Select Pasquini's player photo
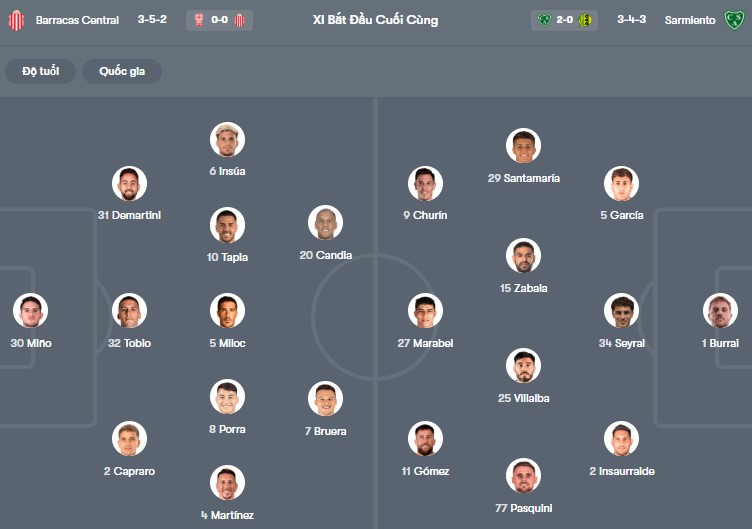Screen dimensions: 752x529 (523, 476)
